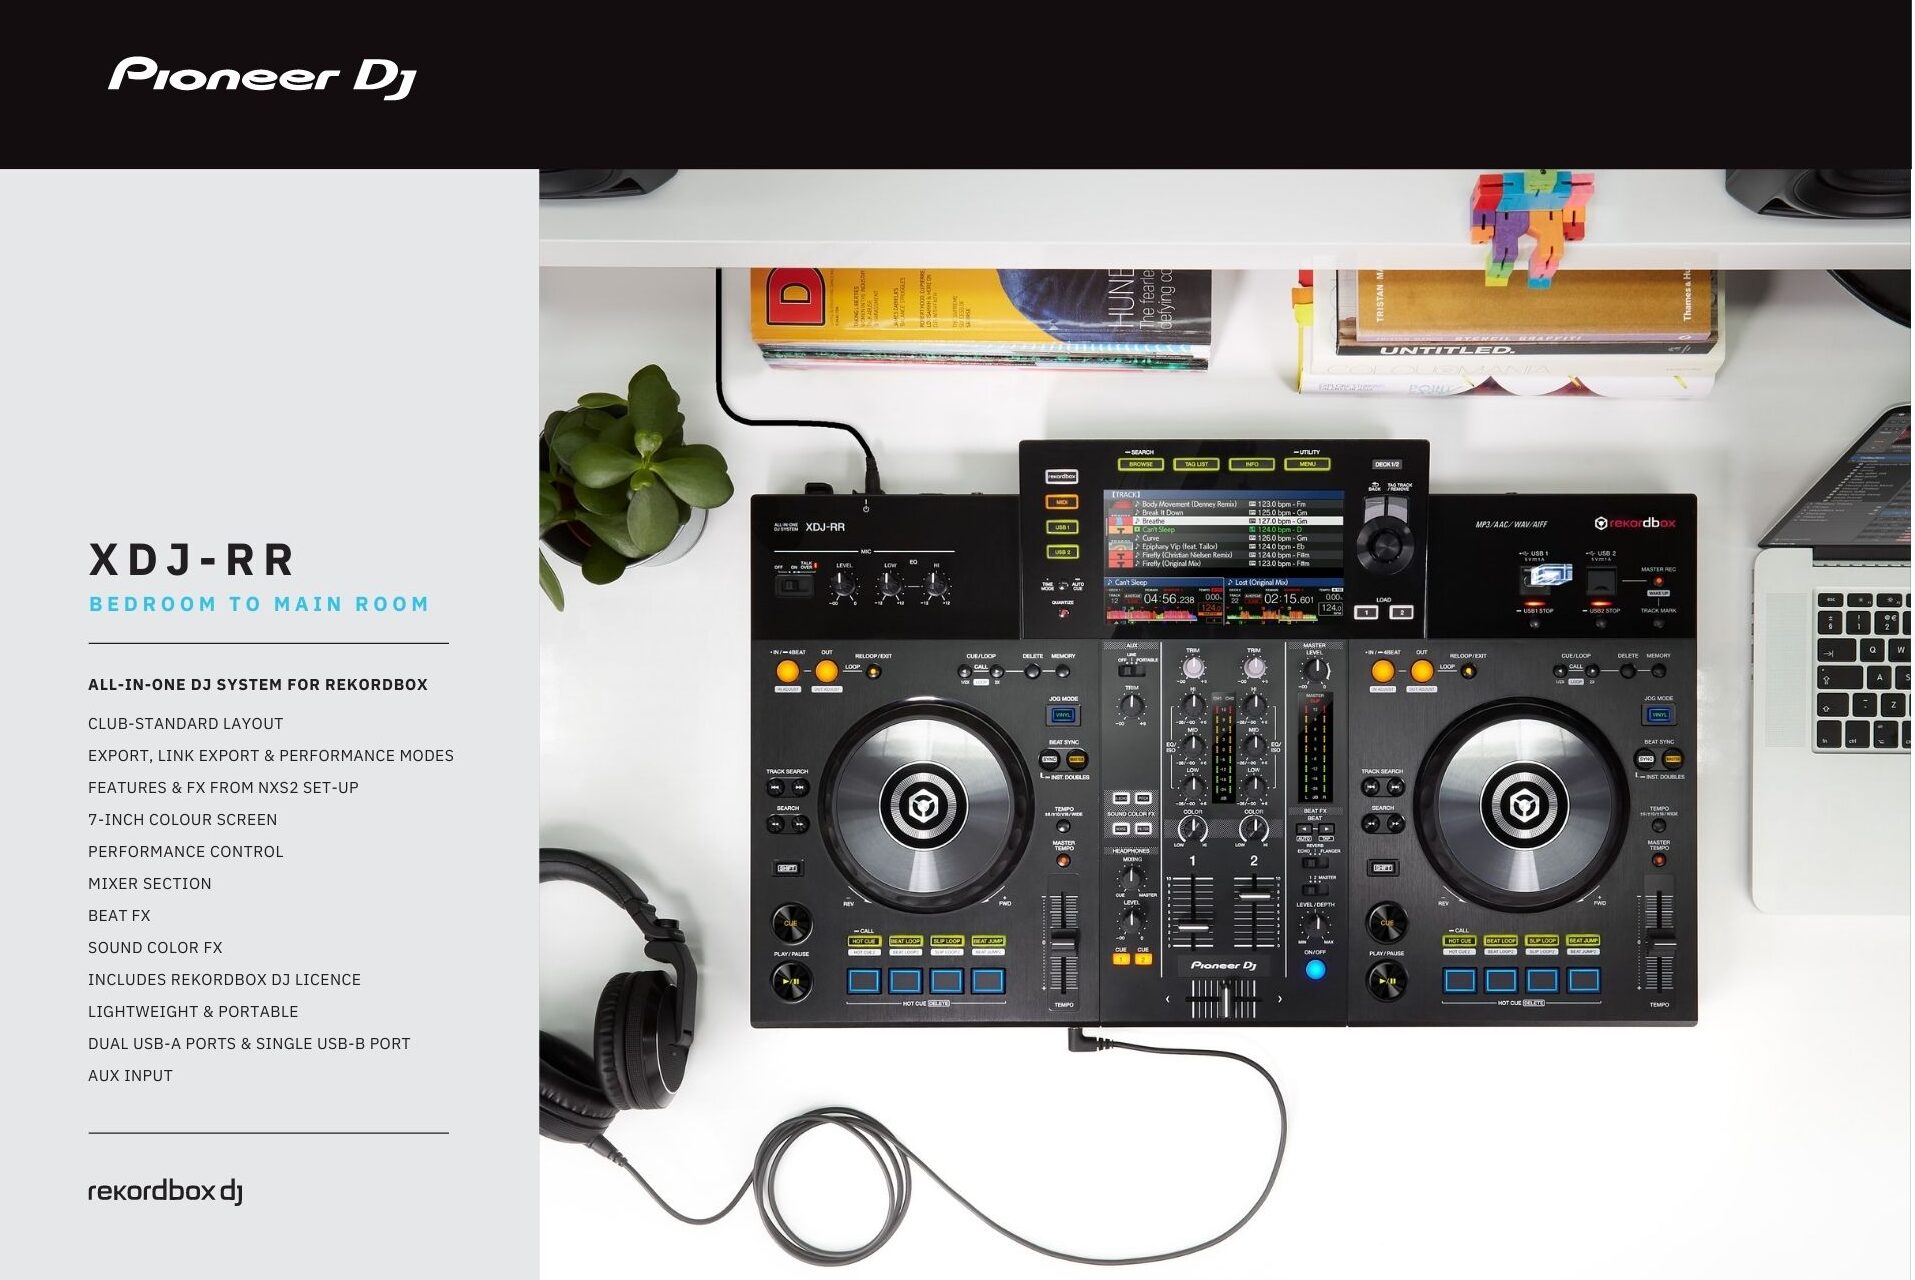Switch source to USB 1 button beside screen
The image size is (1915, 1280).
1062,527
